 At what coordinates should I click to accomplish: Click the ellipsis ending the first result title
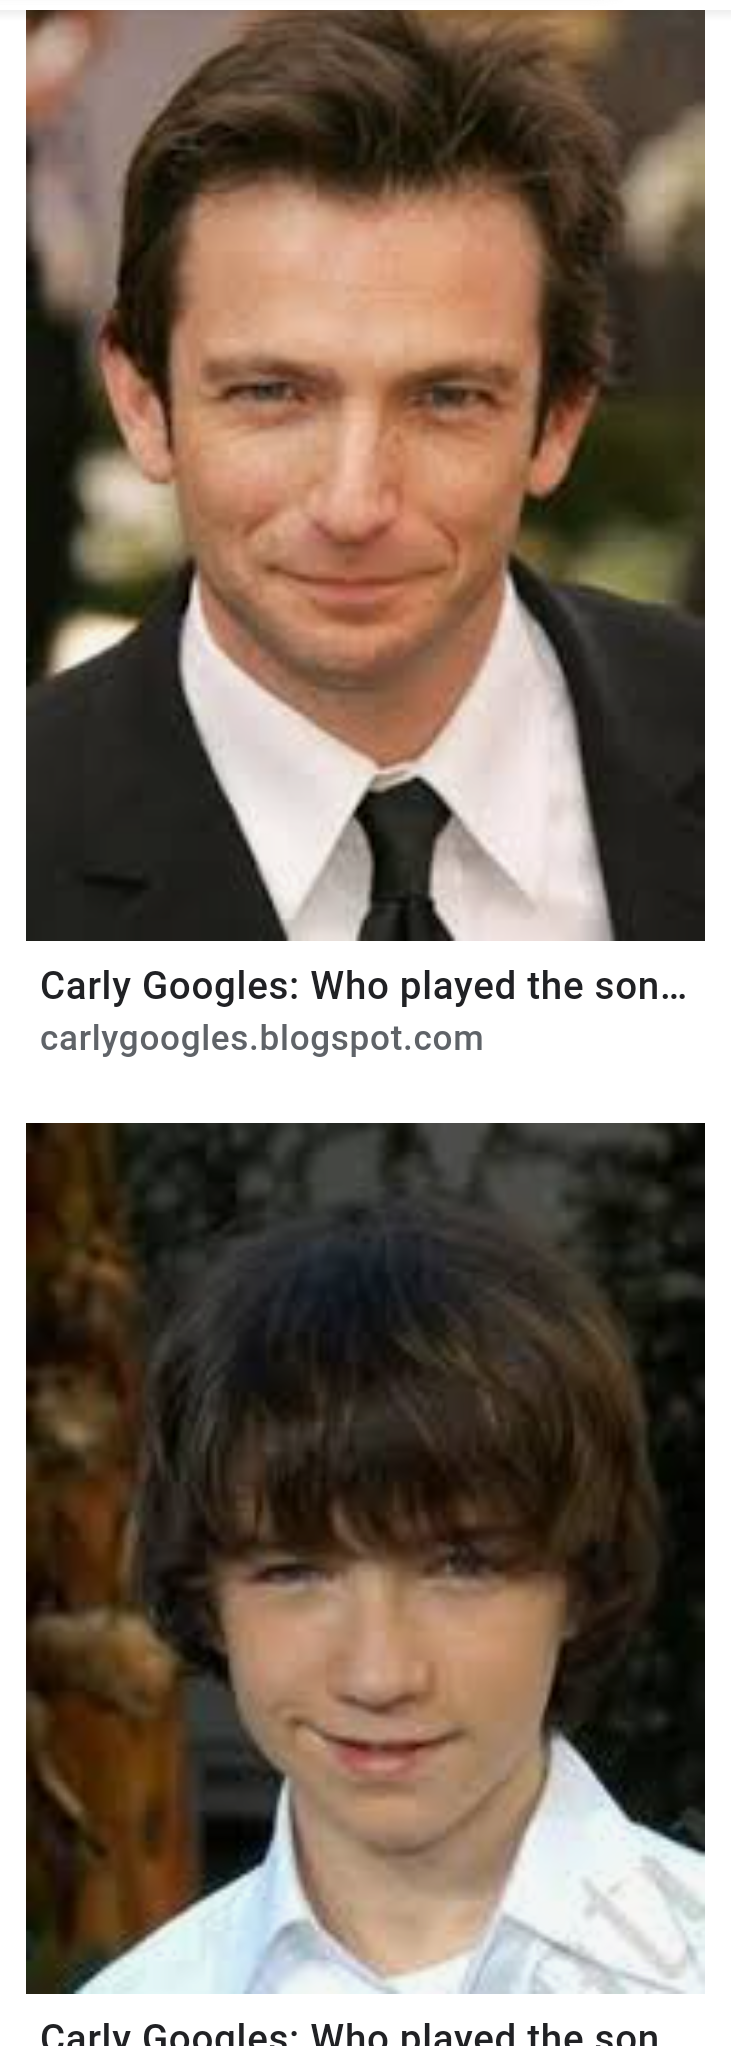click(x=675, y=986)
